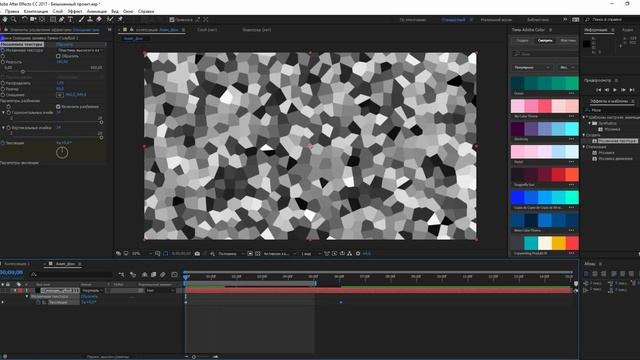This screenshot has height=360, width=640.
Task: Switch to the Композиция 1 timeline tab
Action: 17,264
